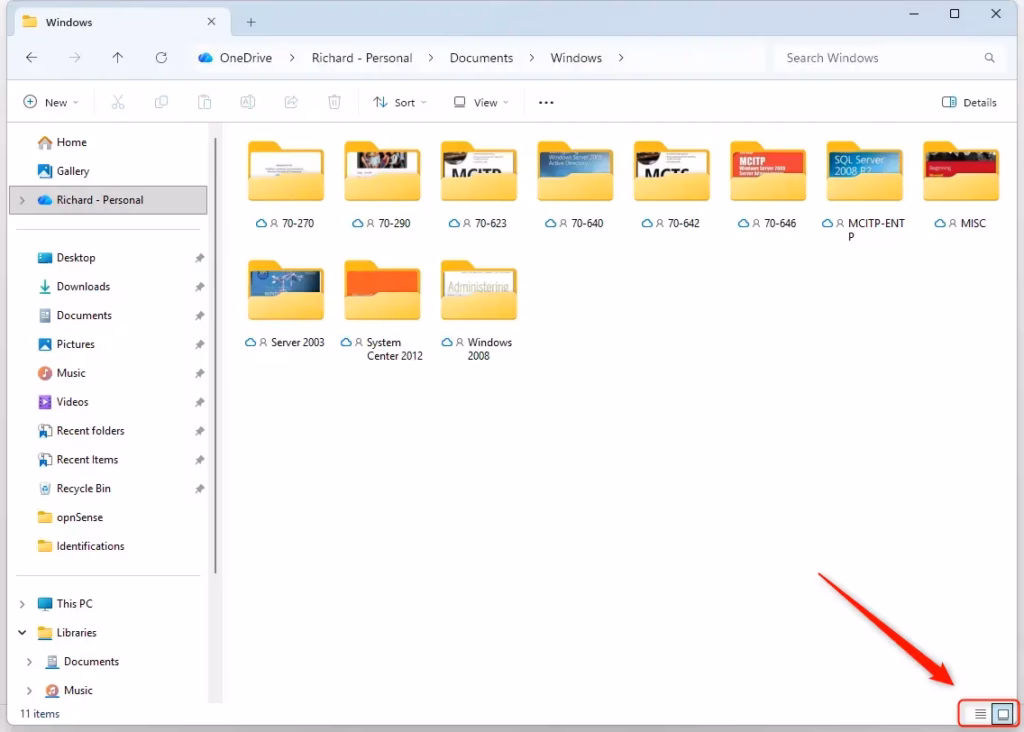
Task: Expand Music under Libraries
Action: click(x=29, y=690)
